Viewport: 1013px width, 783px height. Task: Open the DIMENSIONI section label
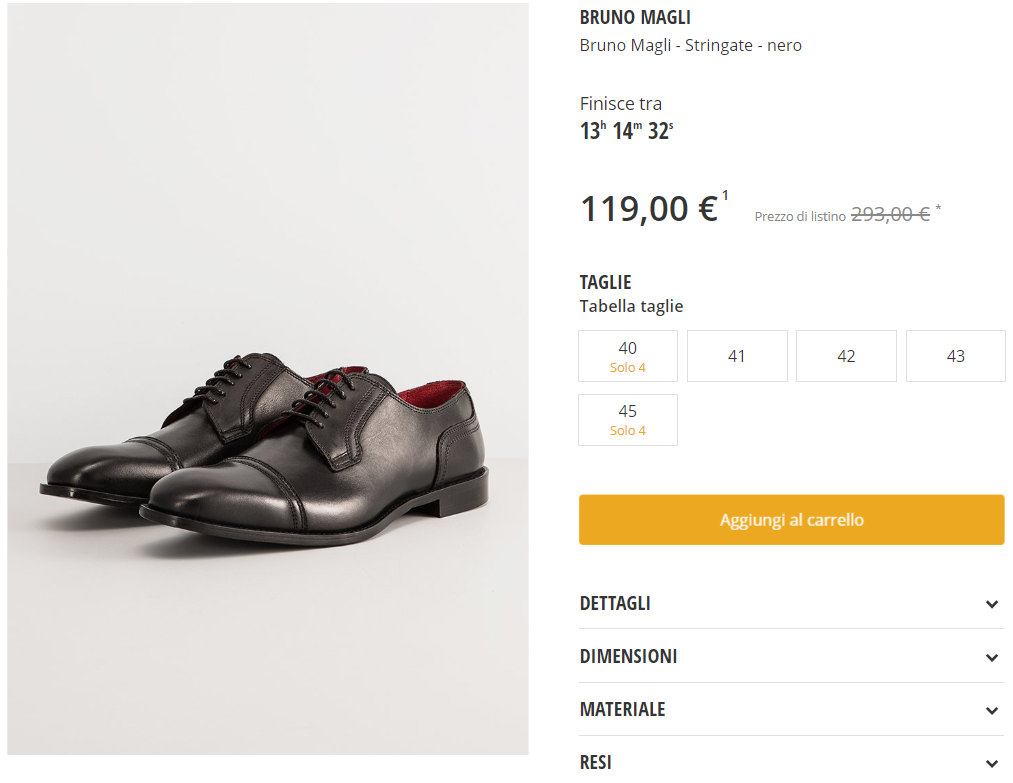click(x=628, y=656)
